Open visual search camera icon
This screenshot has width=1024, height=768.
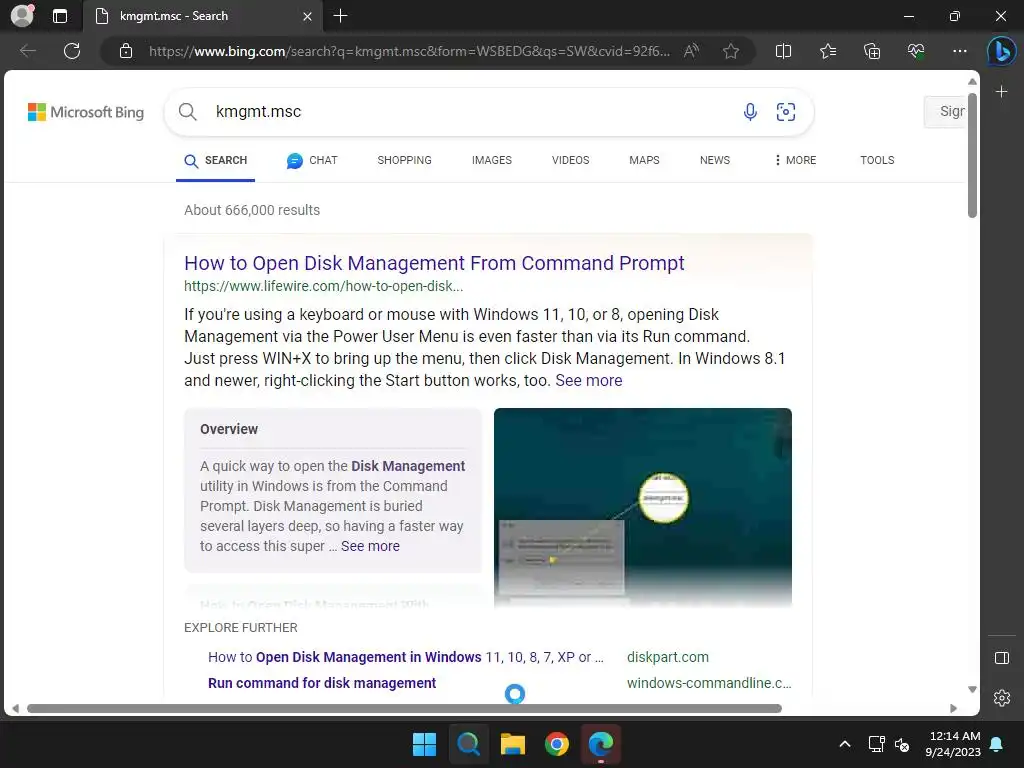(786, 112)
